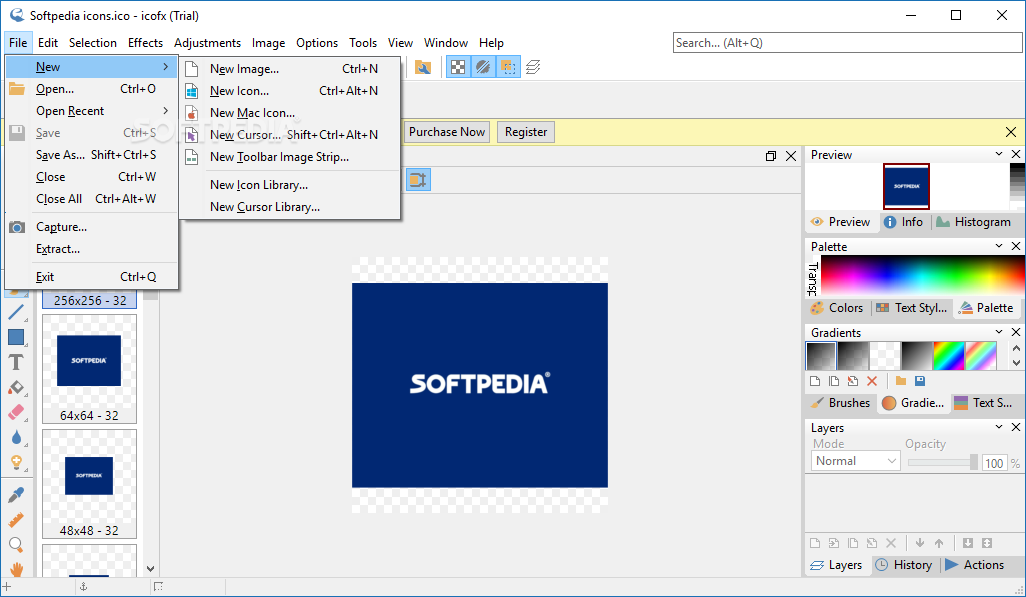Screen dimensions: 1026x597
Task: Select the Hand pan tool
Action: [16, 569]
